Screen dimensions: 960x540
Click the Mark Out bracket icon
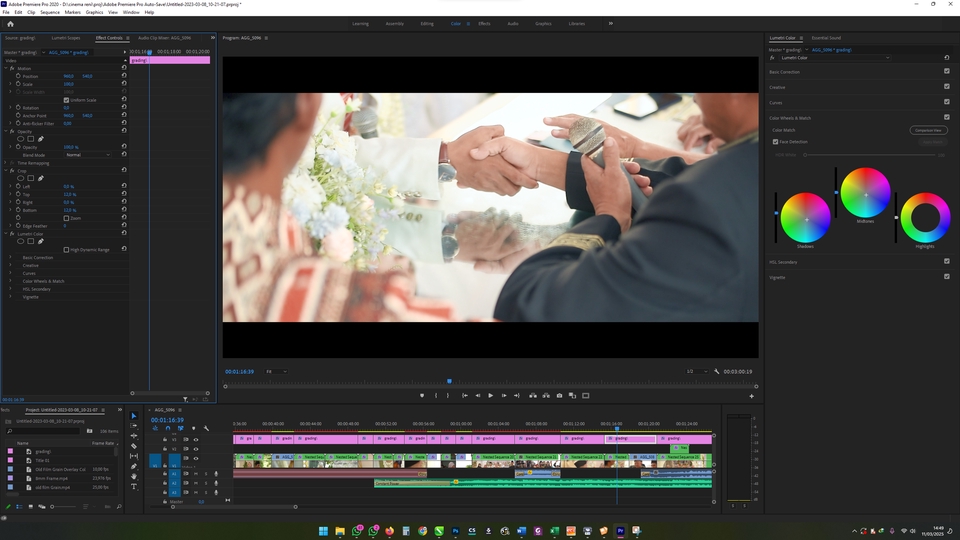(x=448, y=396)
